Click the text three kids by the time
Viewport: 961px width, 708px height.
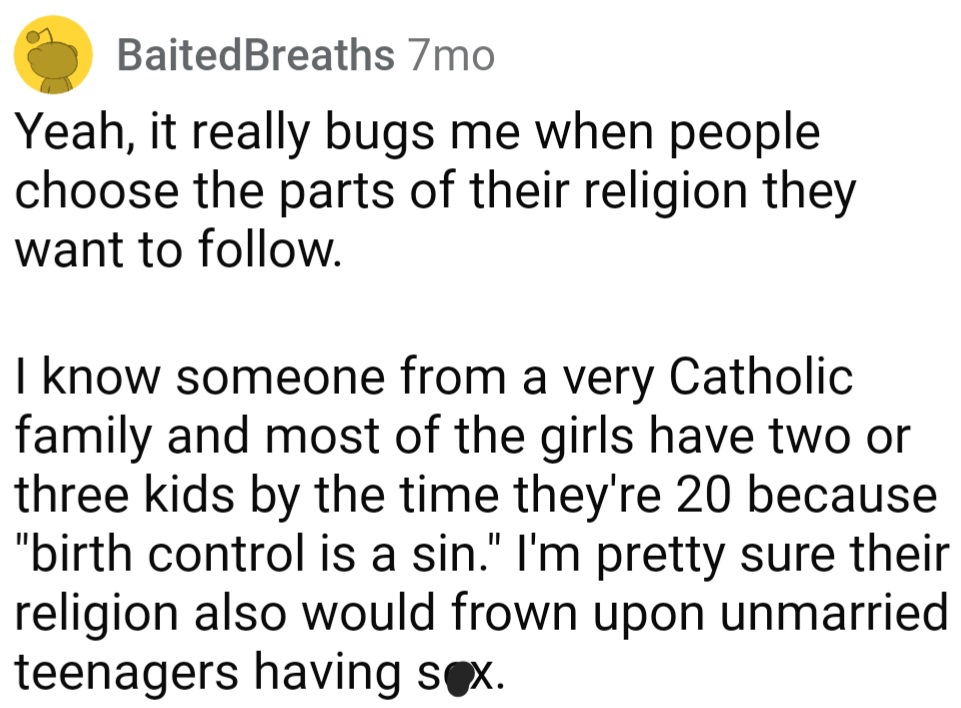[x=257, y=495]
